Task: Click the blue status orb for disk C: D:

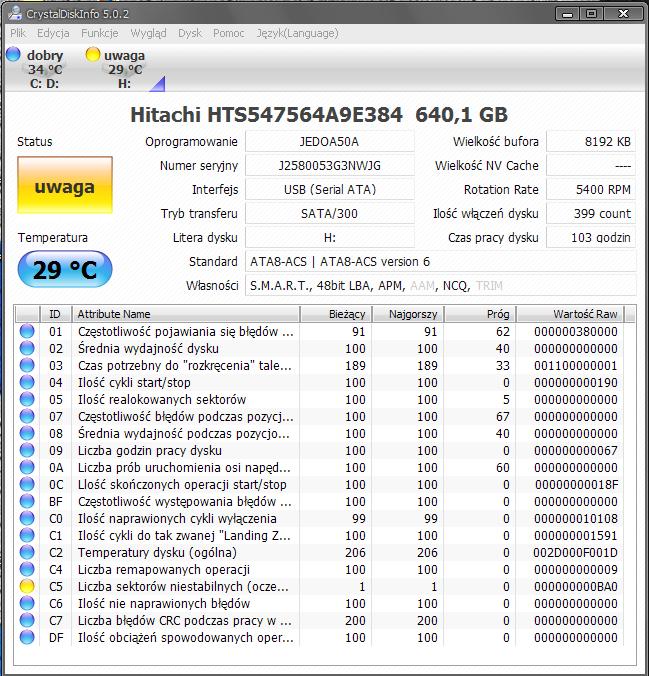Action: point(13,54)
